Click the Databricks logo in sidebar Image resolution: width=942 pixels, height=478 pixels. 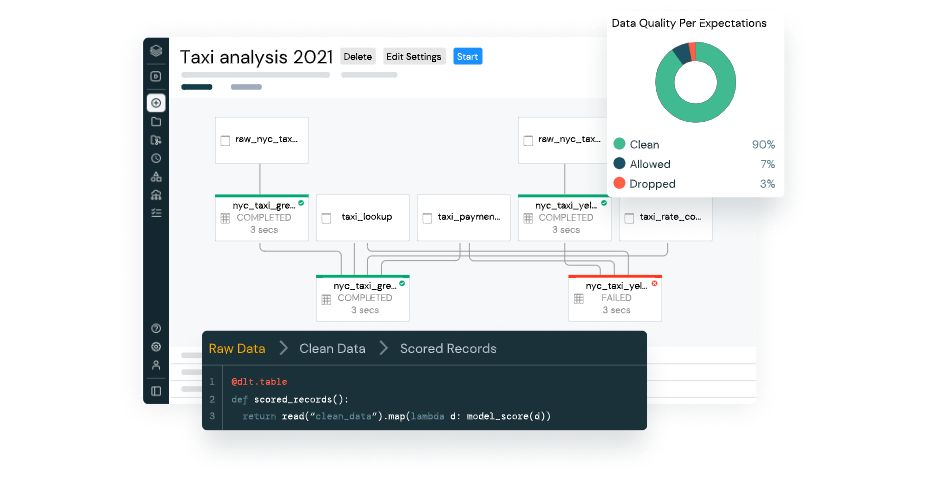pyautogui.click(x=156, y=52)
